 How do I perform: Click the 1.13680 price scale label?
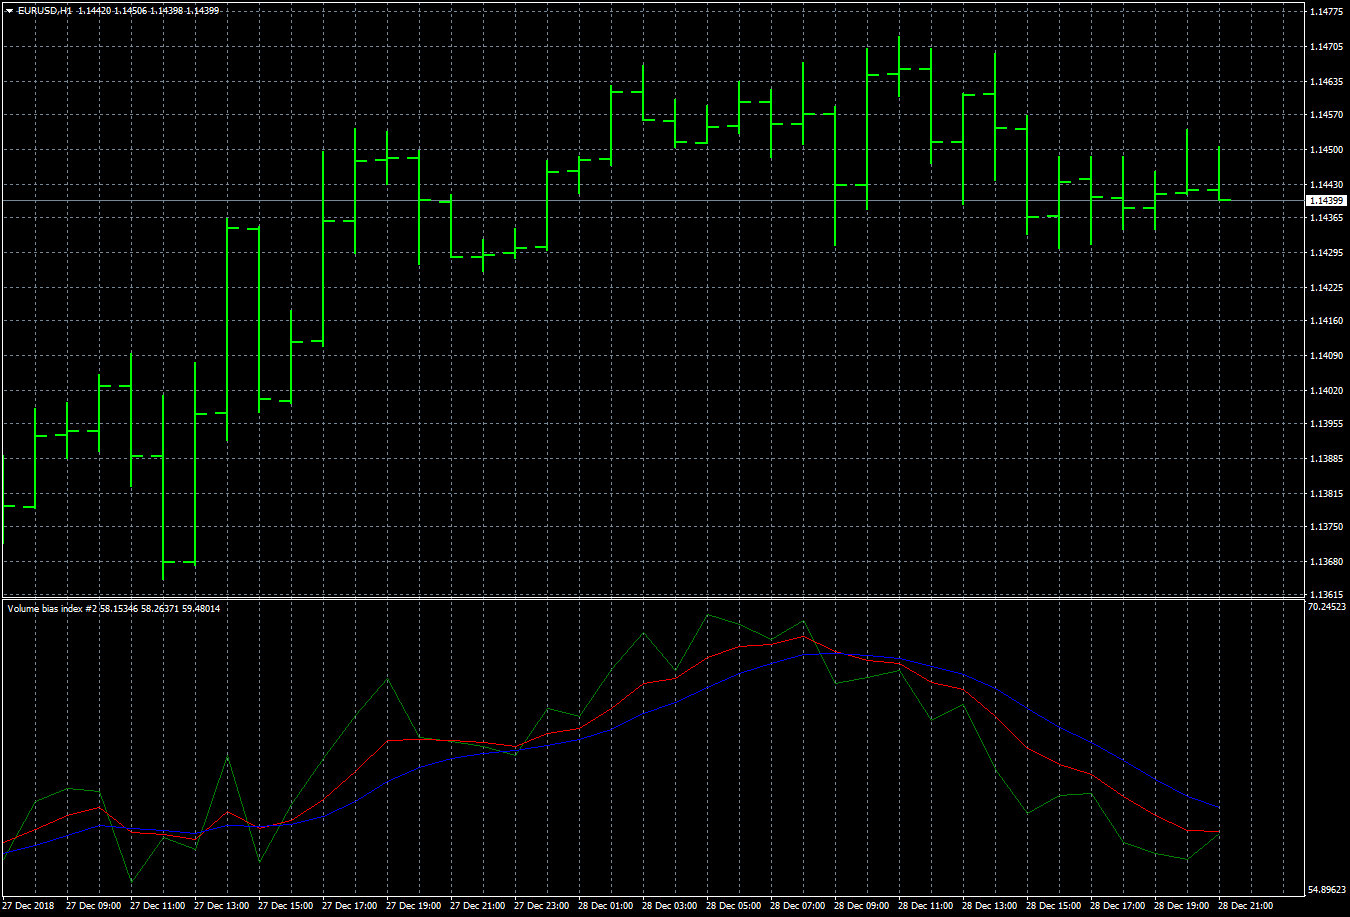1325,562
